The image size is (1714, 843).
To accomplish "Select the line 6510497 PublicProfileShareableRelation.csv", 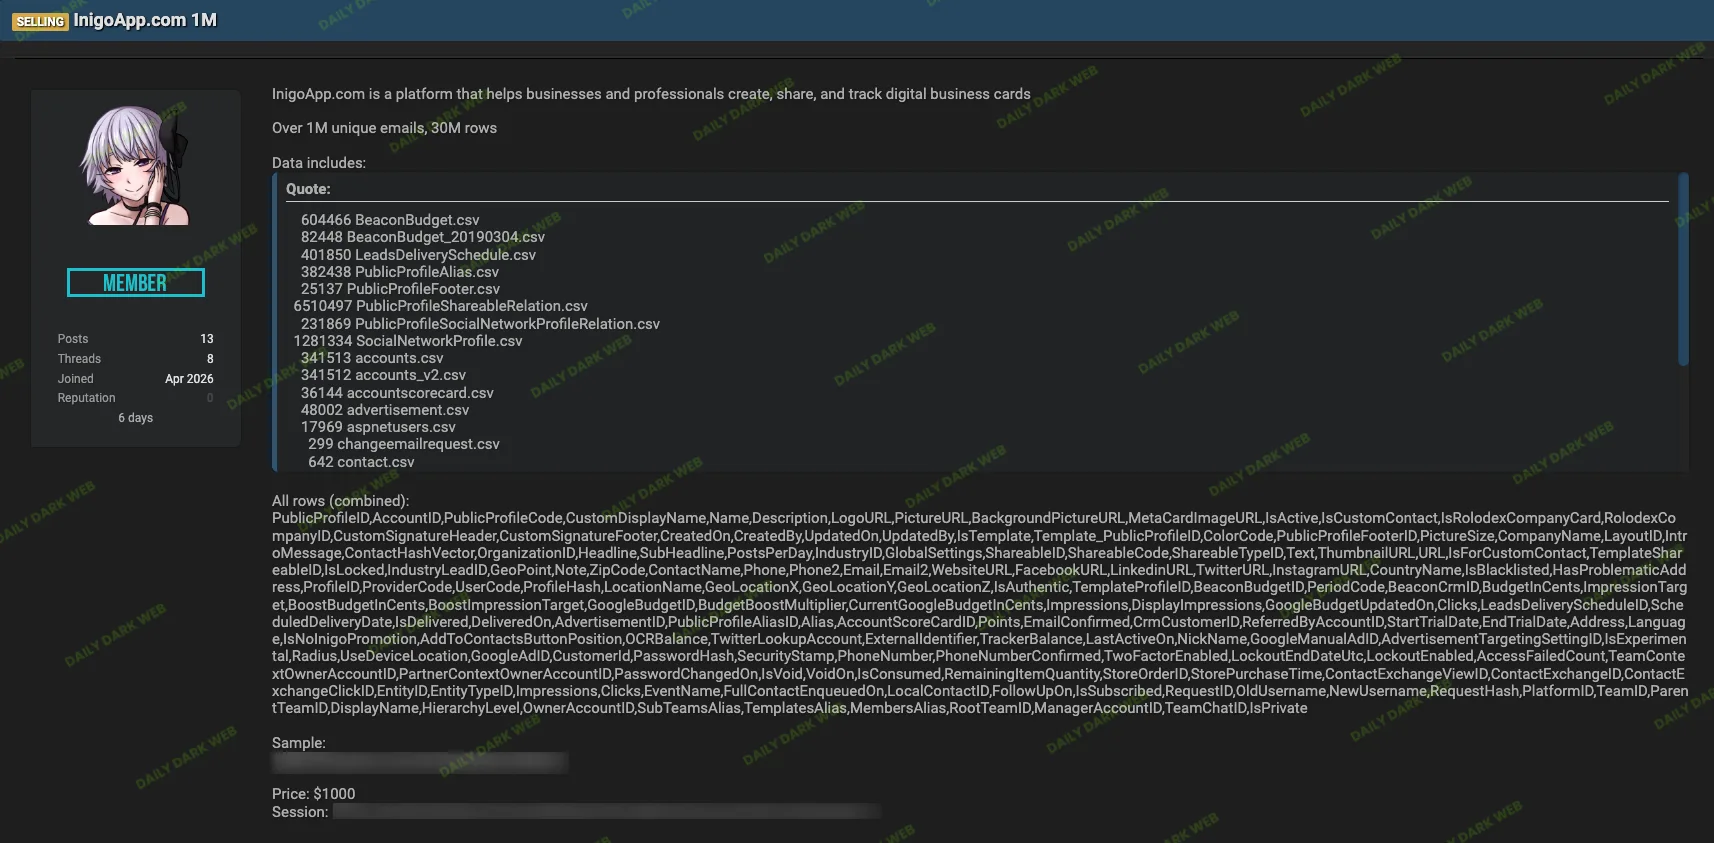I will (x=440, y=306).
